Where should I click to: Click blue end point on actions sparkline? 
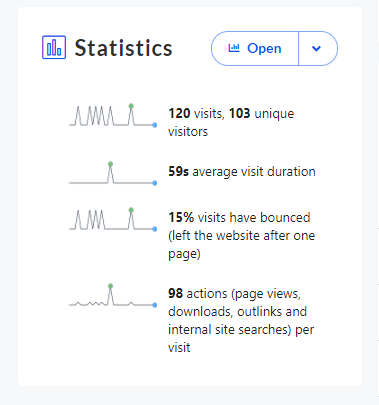pos(155,305)
